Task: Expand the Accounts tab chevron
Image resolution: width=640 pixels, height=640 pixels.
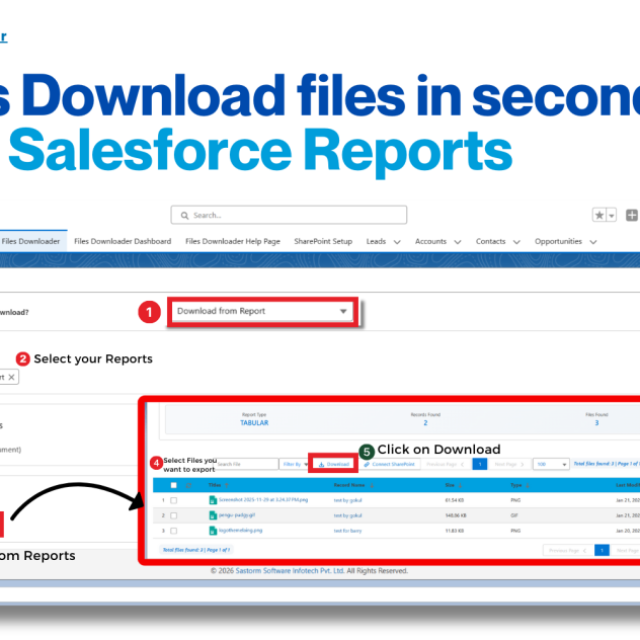Action: tap(458, 242)
